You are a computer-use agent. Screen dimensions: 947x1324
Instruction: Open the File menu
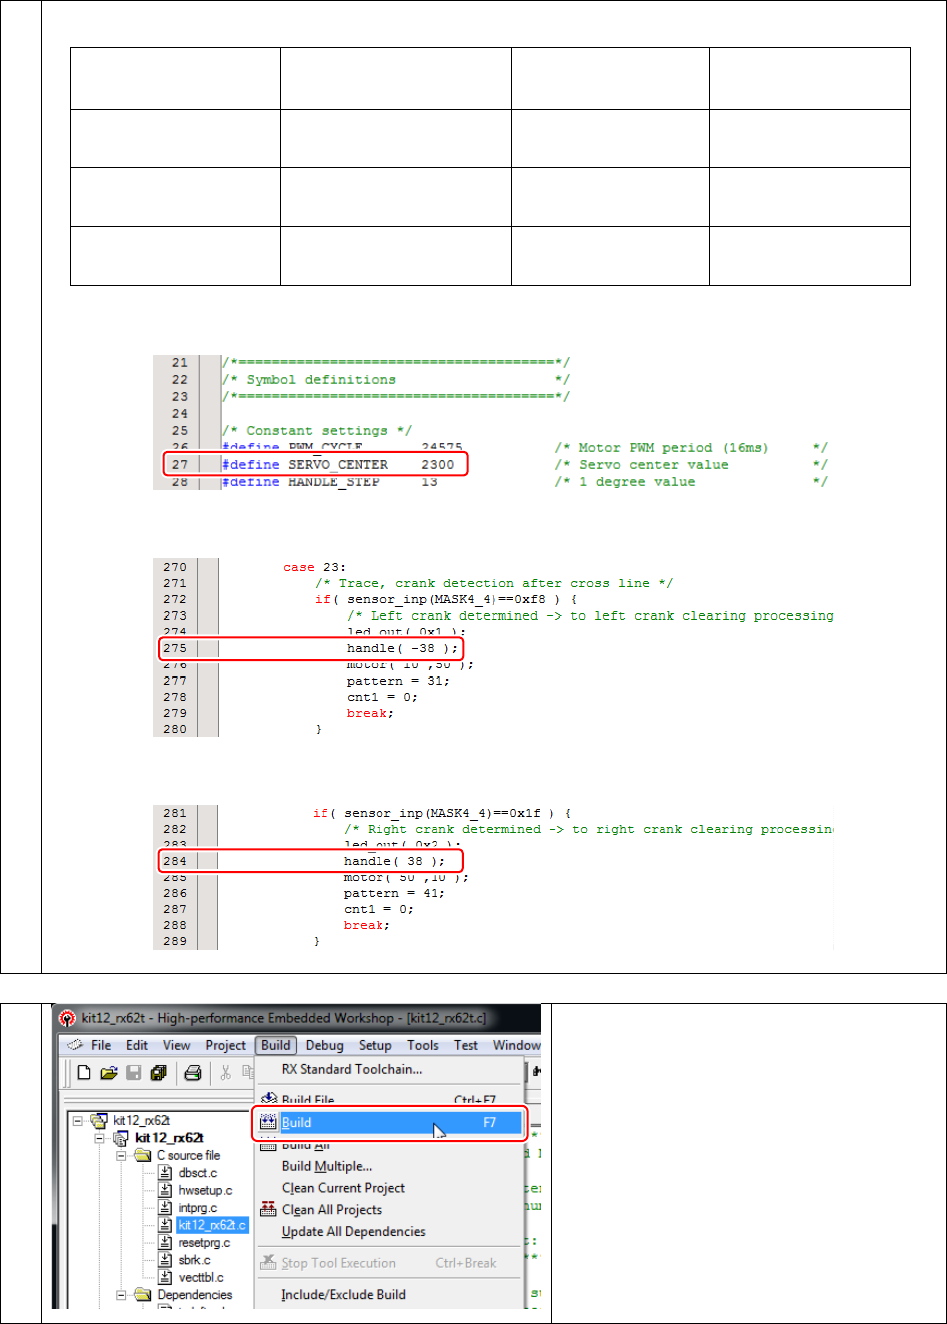point(101,1045)
